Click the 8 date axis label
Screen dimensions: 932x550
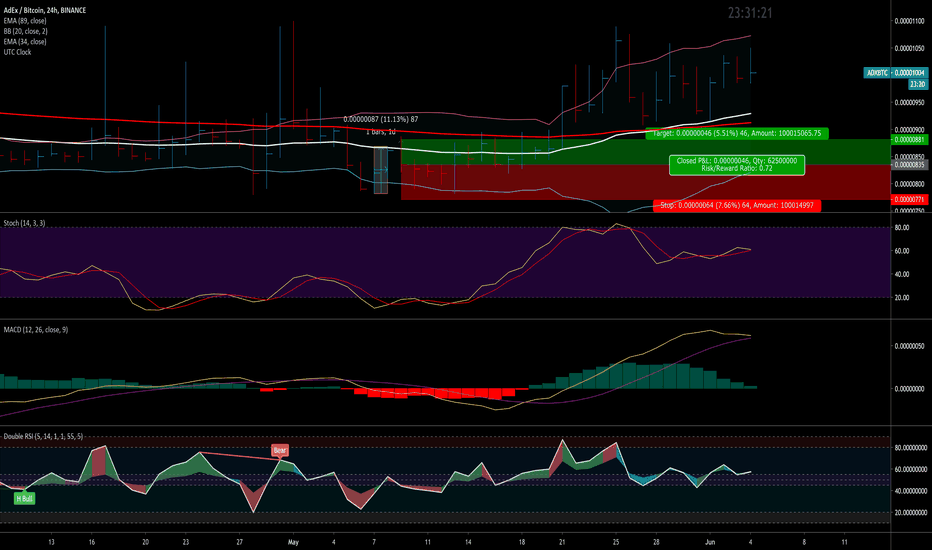point(804,542)
